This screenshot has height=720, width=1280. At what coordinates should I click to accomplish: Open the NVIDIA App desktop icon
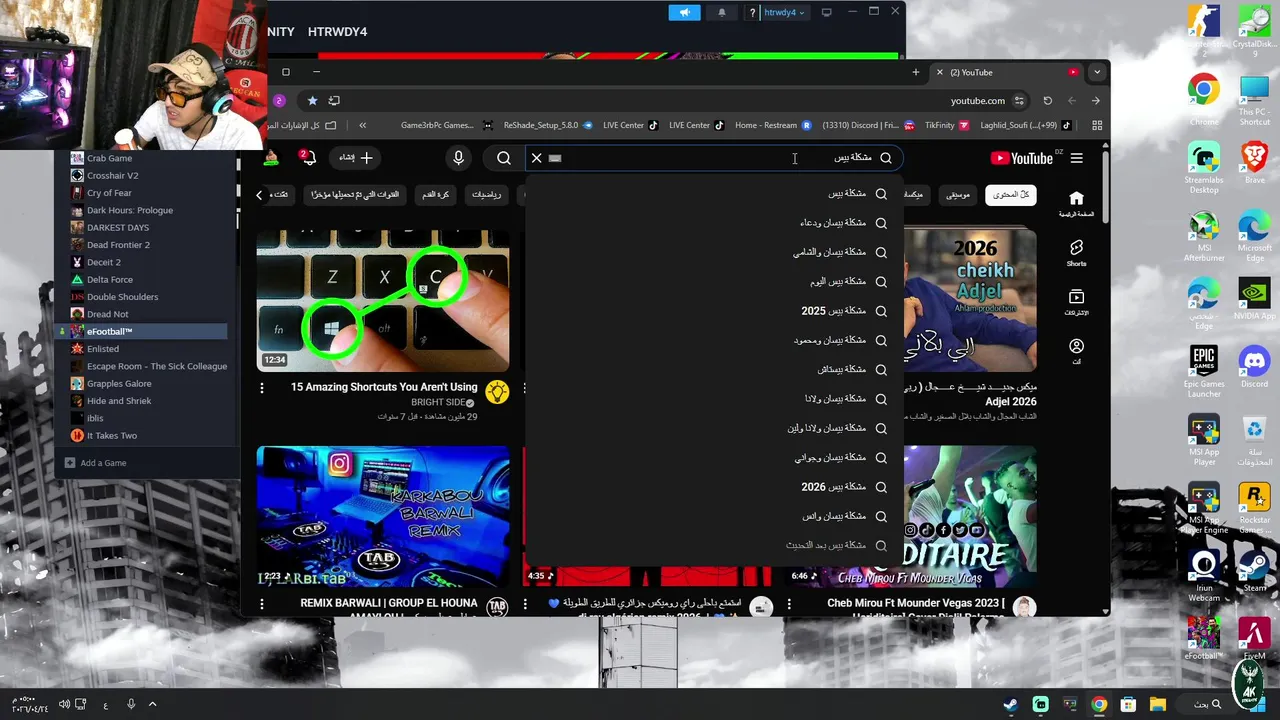1254,299
